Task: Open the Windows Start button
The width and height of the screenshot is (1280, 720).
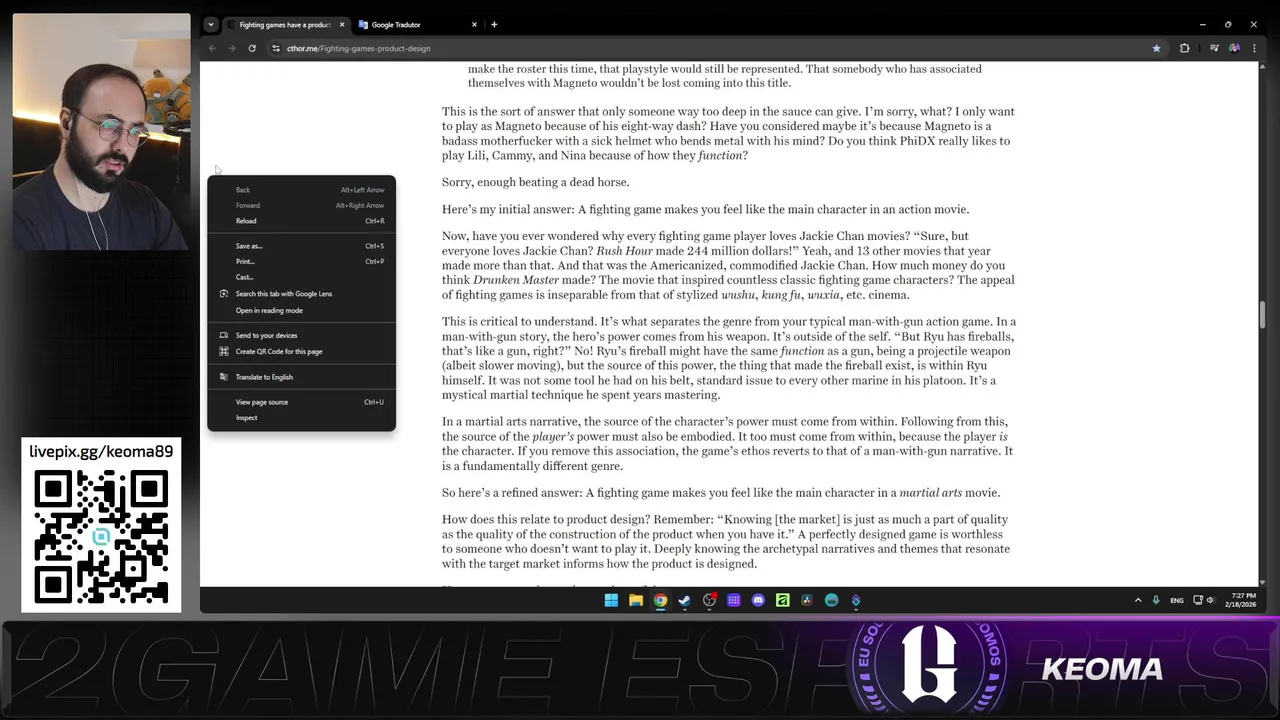Action: point(611,600)
